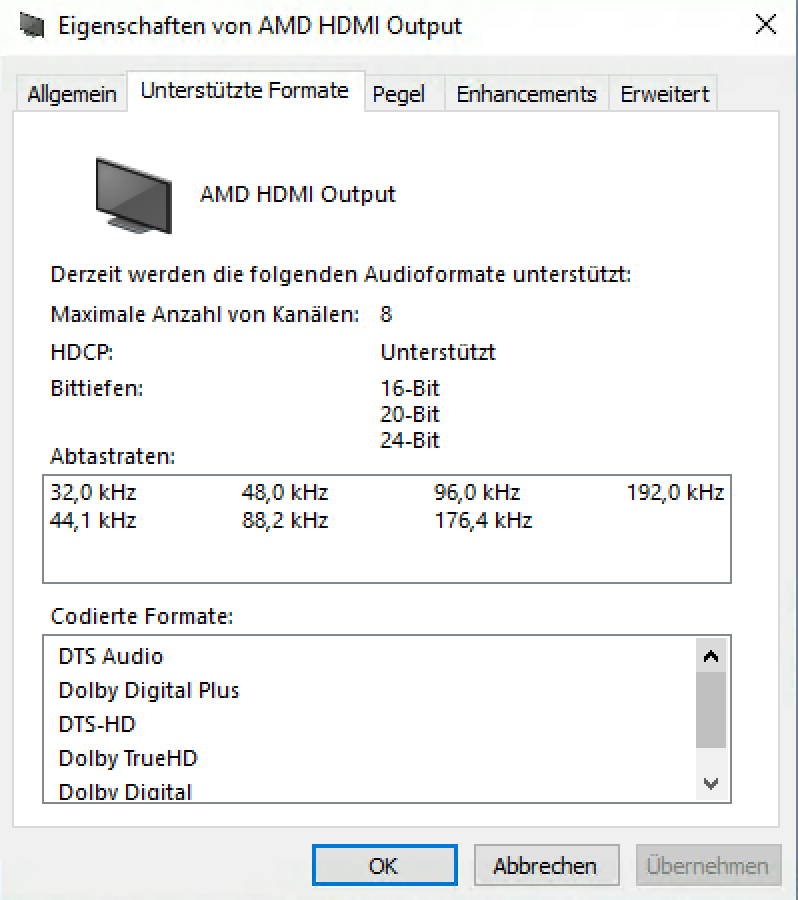Select the Unterstützte Formate tab
Screen dimensions: 798x900
pos(245,91)
